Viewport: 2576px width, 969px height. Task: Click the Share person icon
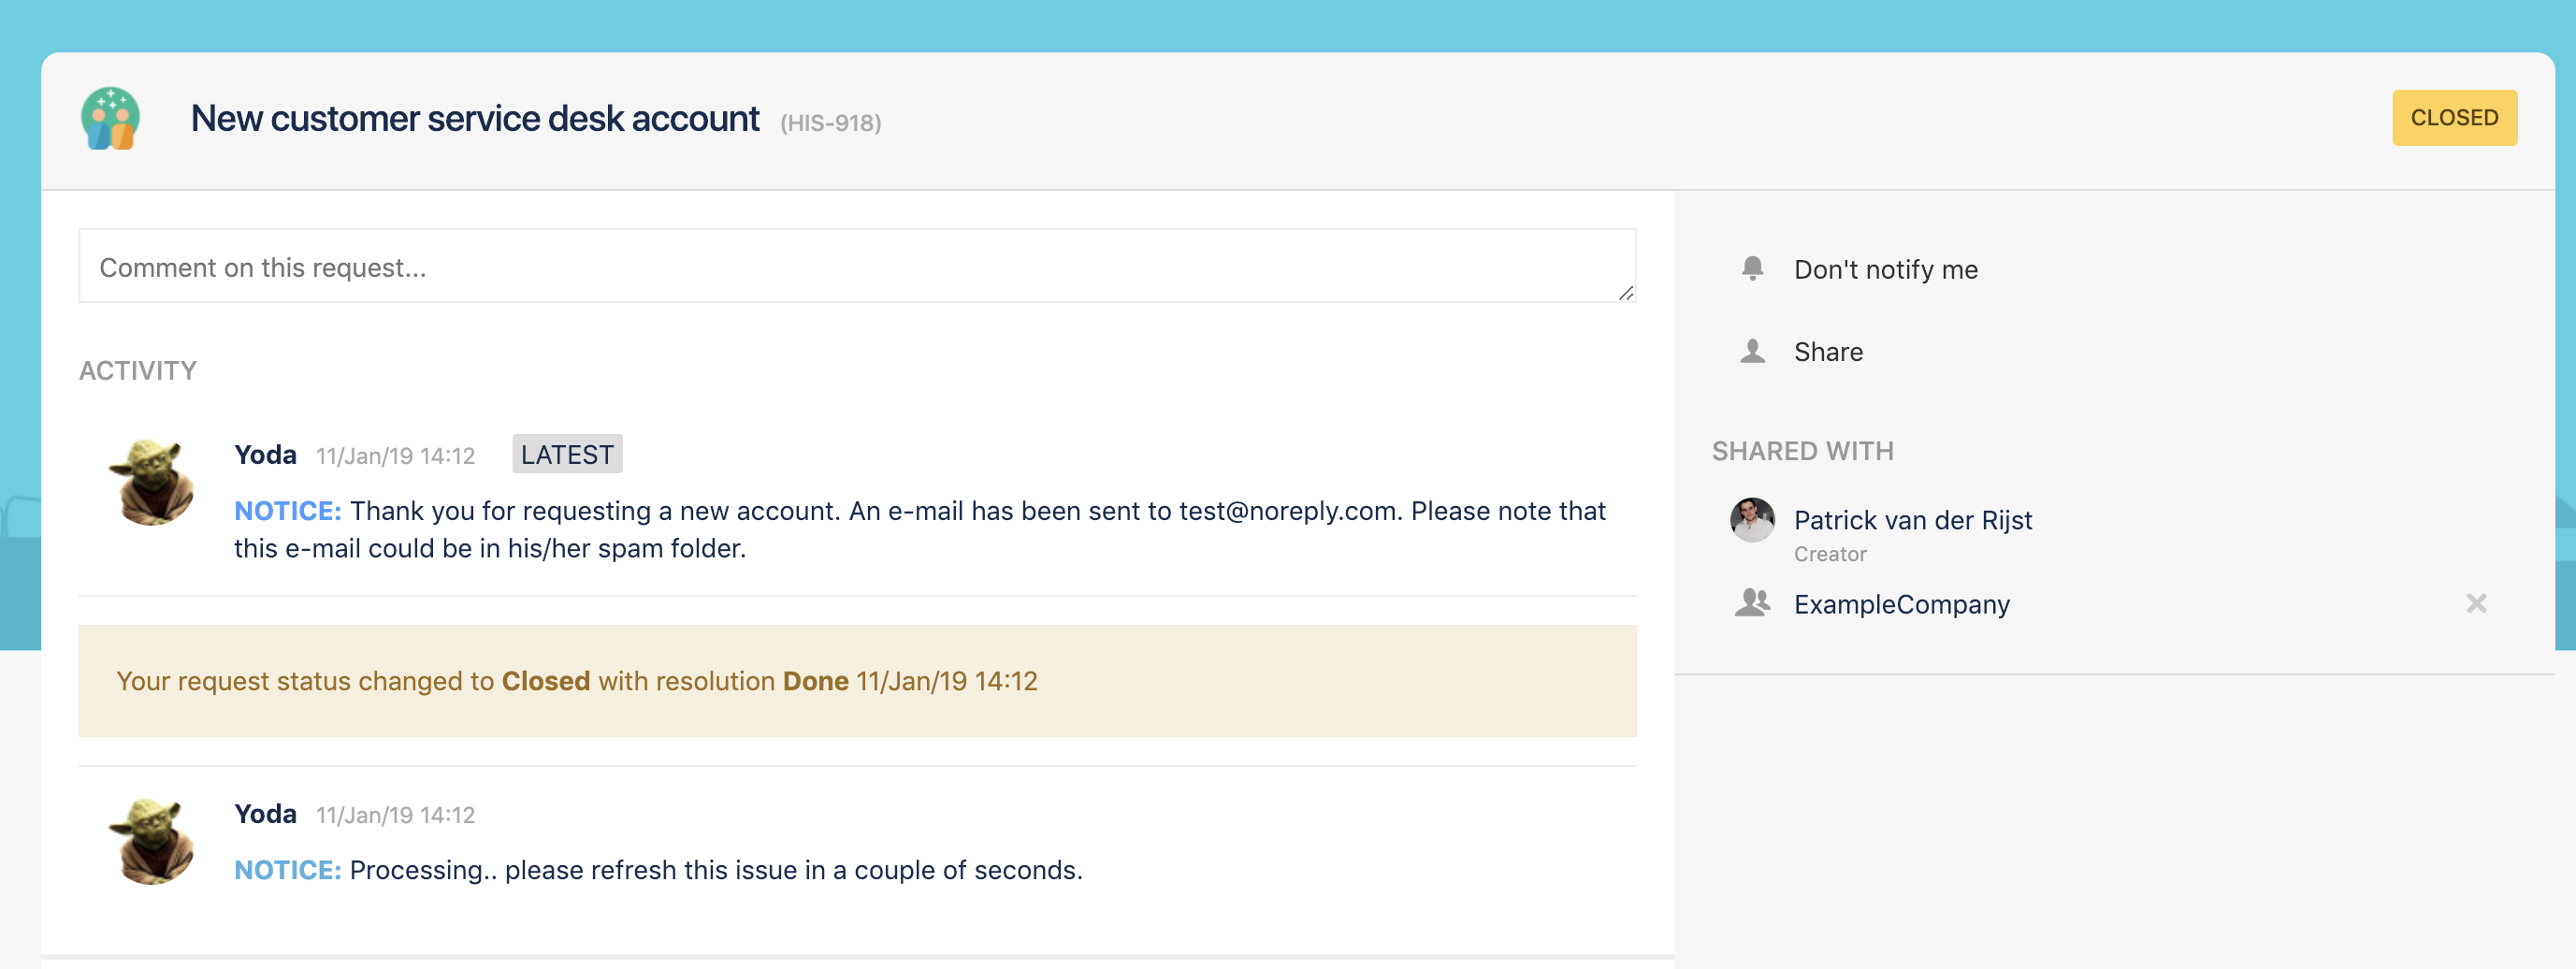click(x=1752, y=351)
